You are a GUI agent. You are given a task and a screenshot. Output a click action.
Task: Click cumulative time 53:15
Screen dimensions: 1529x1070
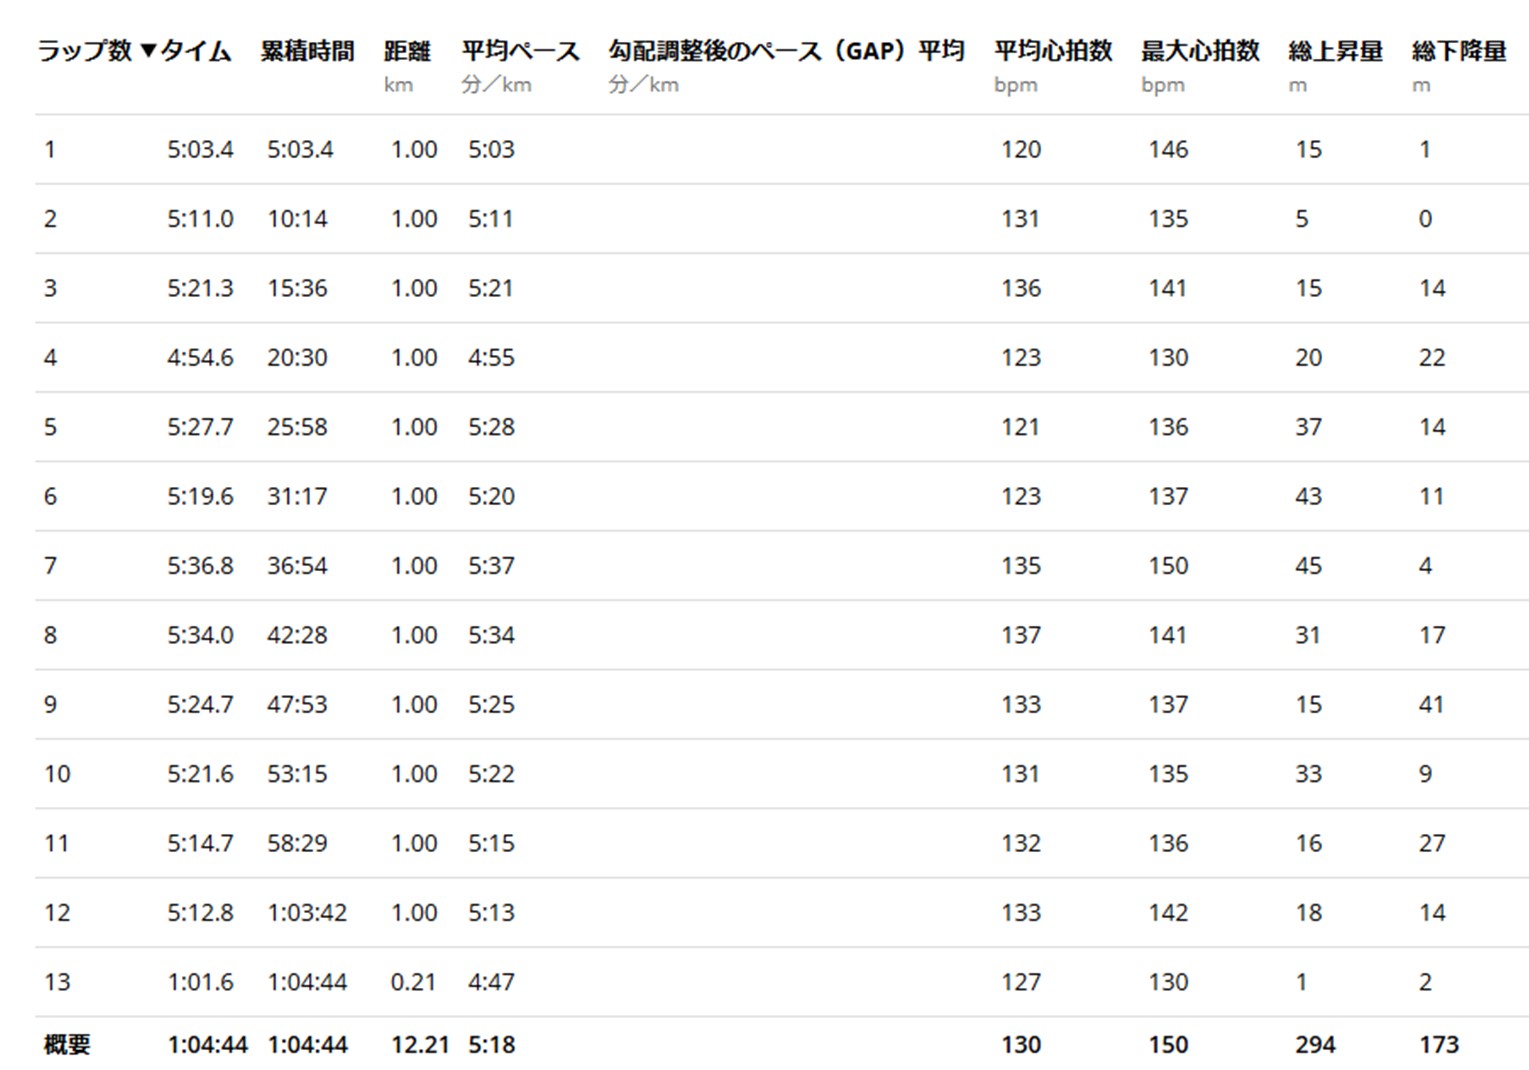pyautogui.click(x=297, y=774)
